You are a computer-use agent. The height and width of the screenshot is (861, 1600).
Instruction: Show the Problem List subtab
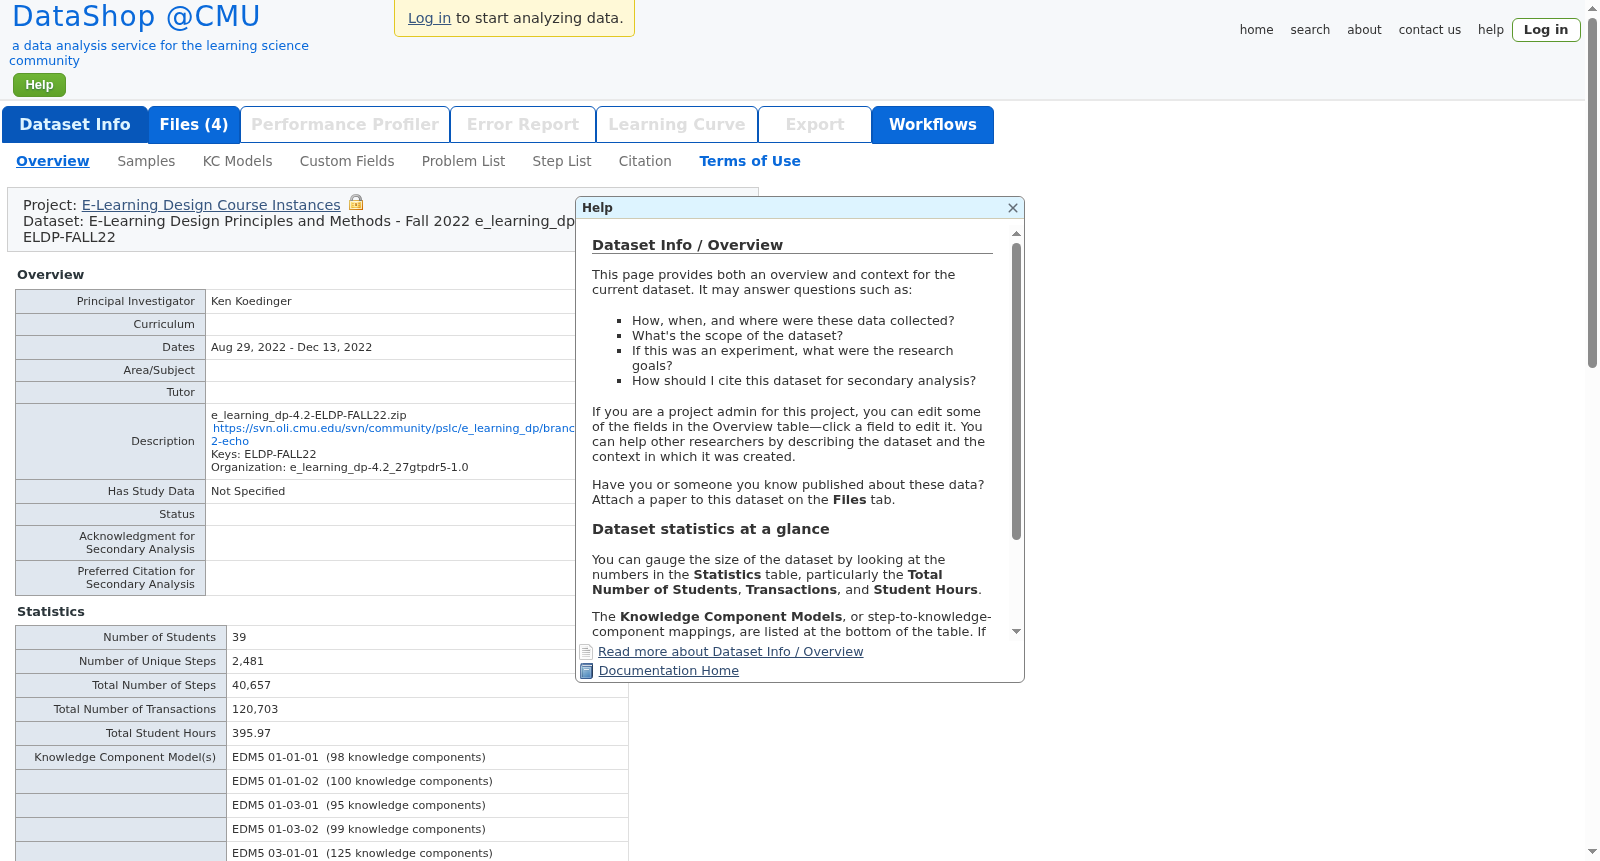pyautogui.click(x=463, y=161)
